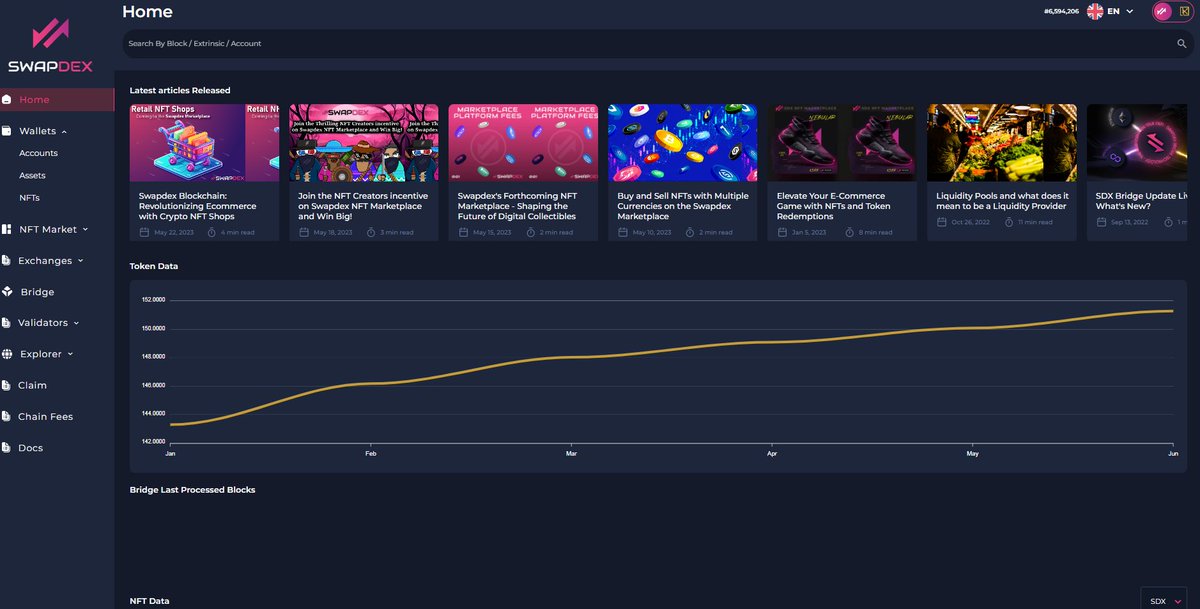Click the Wallets sidebar icon
Image resolution: width=1200 pixels, height=609 pixels.
(7, 131)
